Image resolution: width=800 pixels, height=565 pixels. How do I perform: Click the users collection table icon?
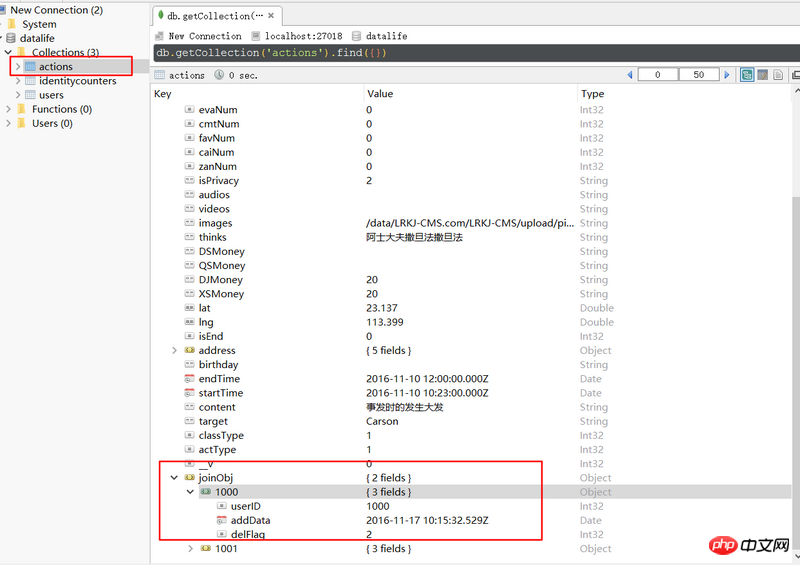[30, 95]
